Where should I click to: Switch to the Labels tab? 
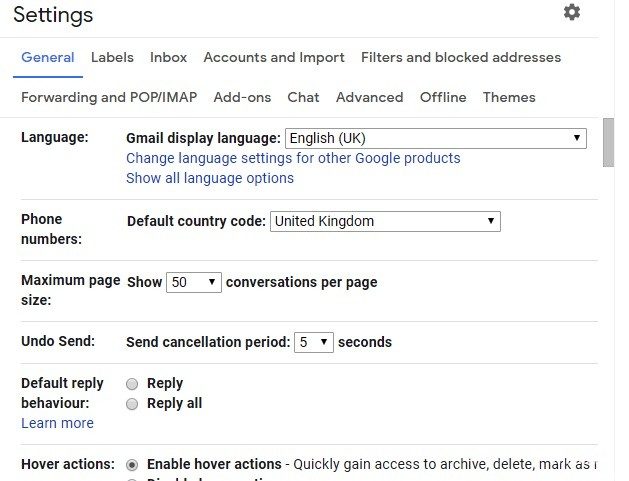pos(112,57)
